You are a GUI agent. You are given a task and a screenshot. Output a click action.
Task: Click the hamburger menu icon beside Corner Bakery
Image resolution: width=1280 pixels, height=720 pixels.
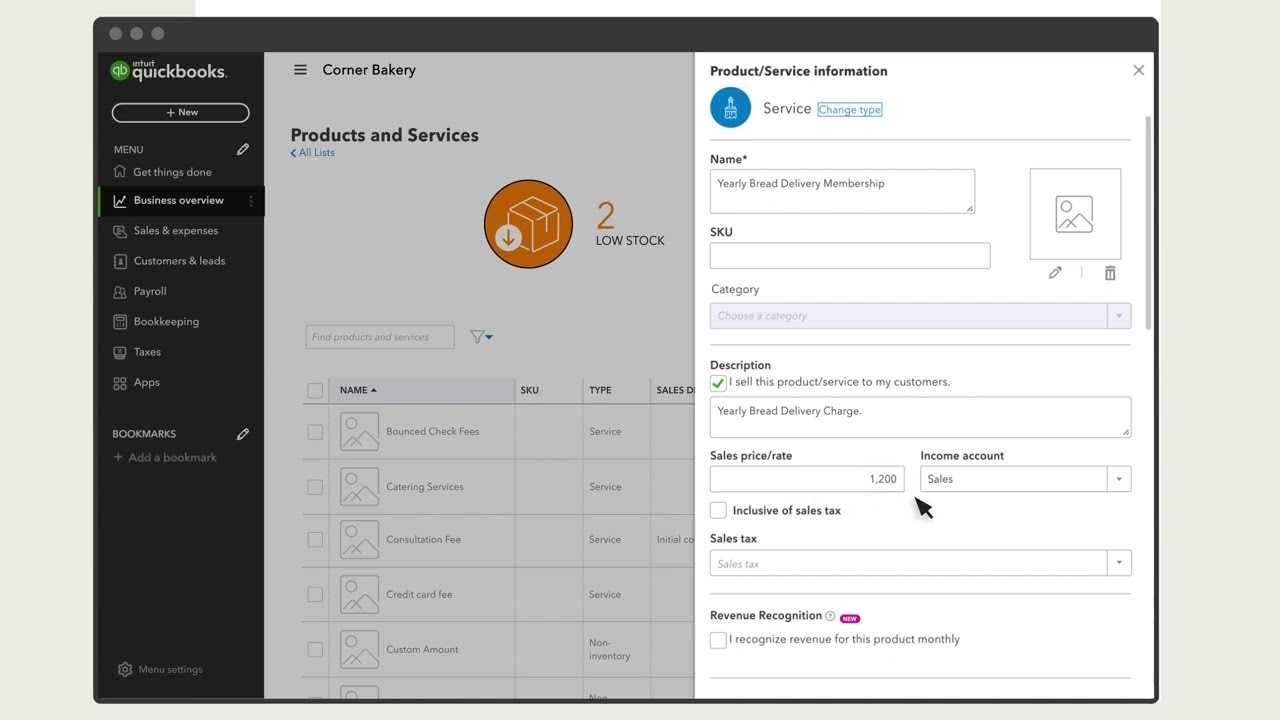click(x=300, y=70)
